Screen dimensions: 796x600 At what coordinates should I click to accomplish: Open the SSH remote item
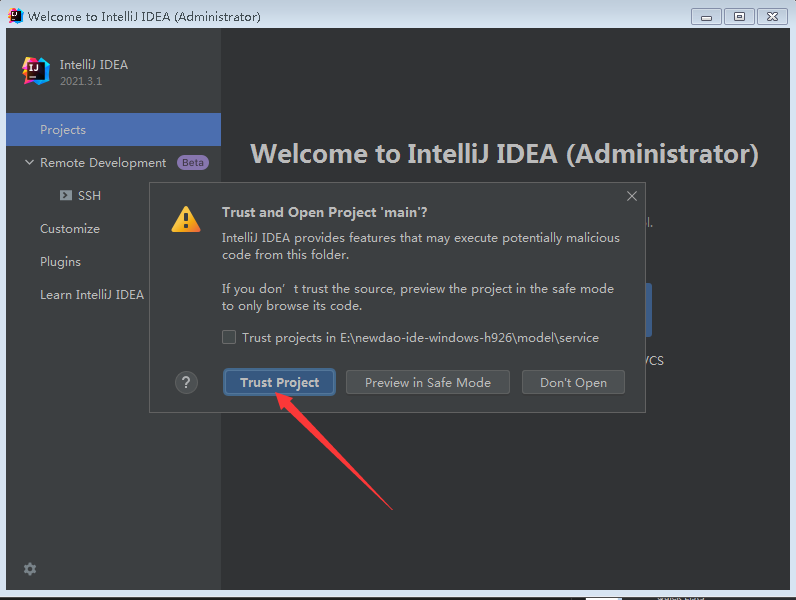(89, 195)
